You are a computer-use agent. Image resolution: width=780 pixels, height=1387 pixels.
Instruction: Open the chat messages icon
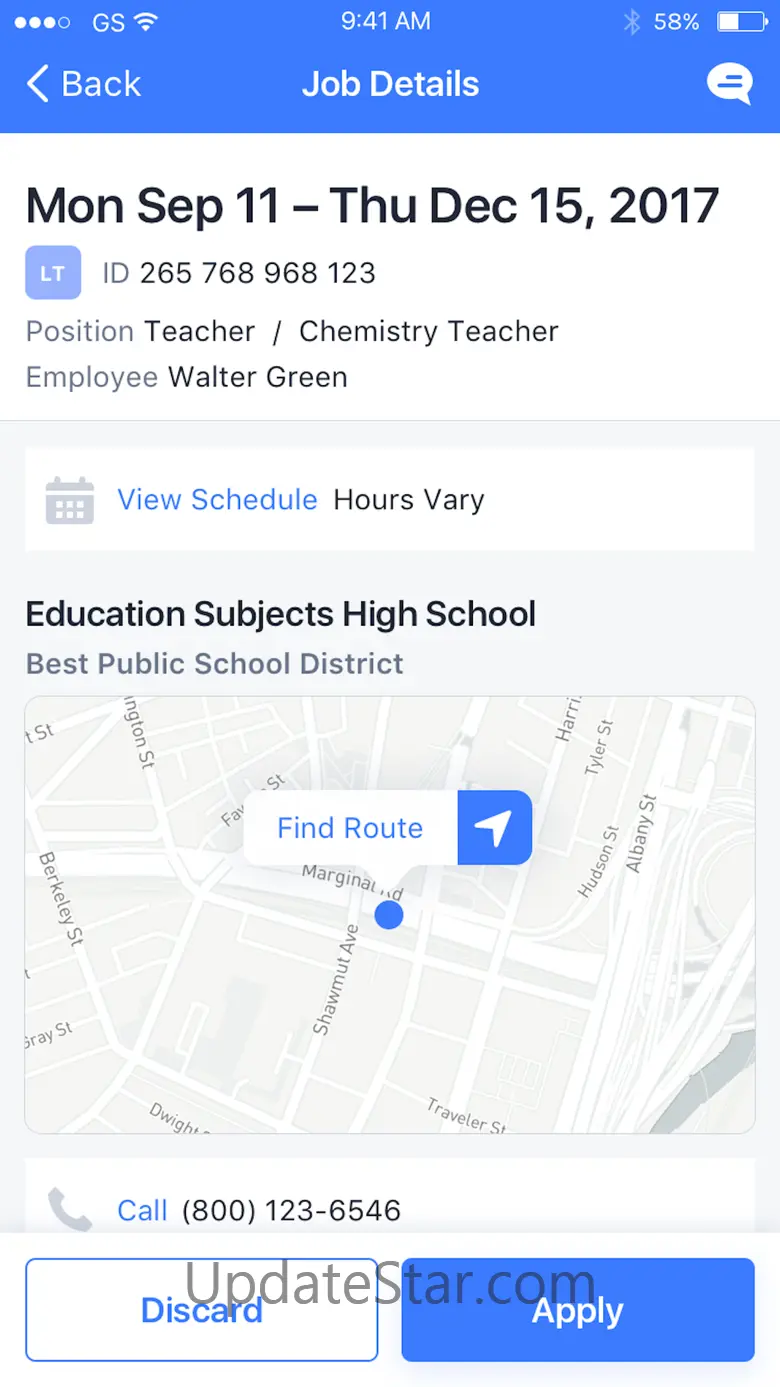pyautogui.click(x=729, y=84)
